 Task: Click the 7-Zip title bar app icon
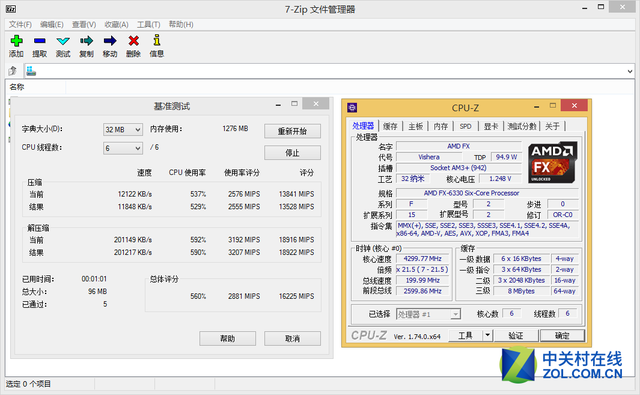point(11,9)
